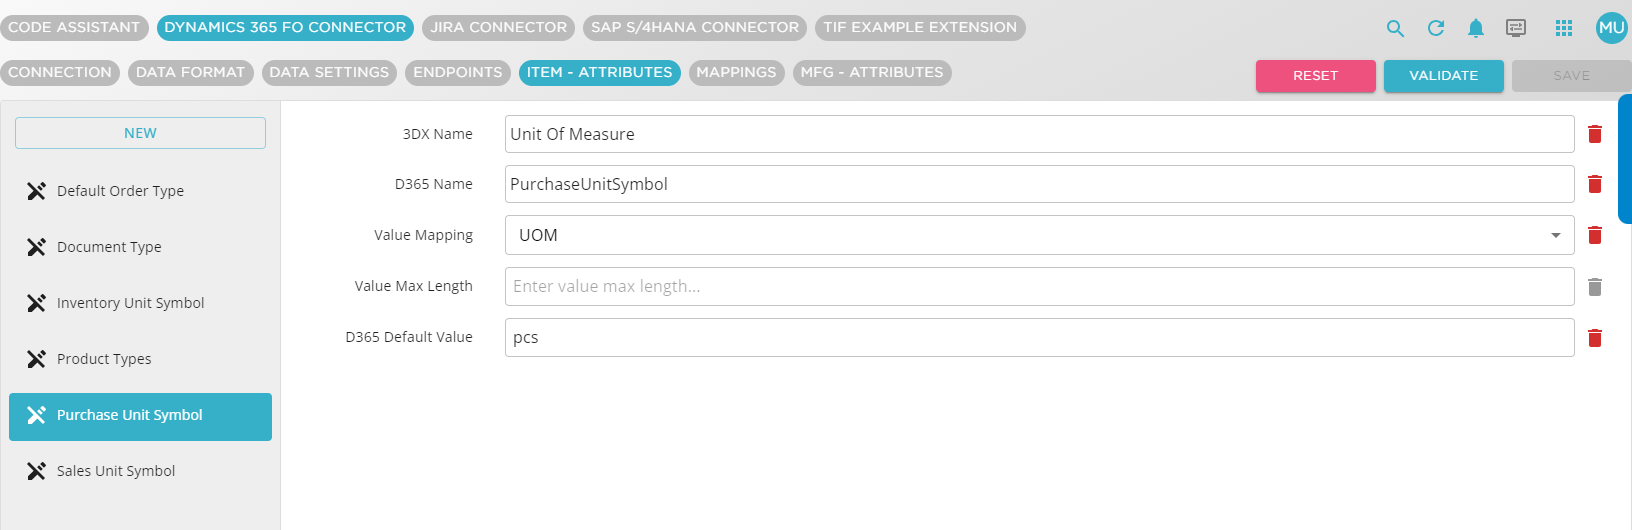Delete the D365 Name field value
1632x530 pixels.
pyautogui.click(x=1595, y=184)
